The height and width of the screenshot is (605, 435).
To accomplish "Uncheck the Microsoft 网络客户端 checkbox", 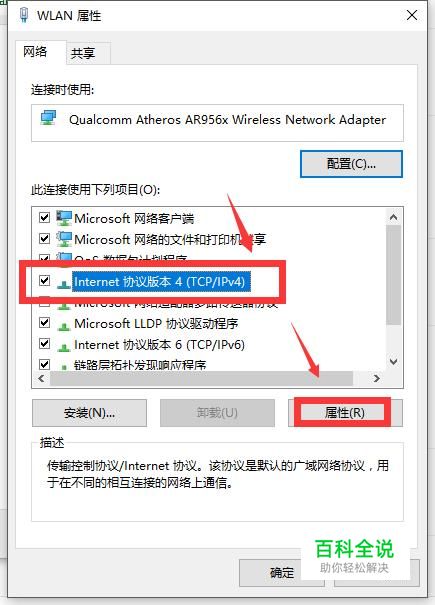I will (x=45, y=218).
